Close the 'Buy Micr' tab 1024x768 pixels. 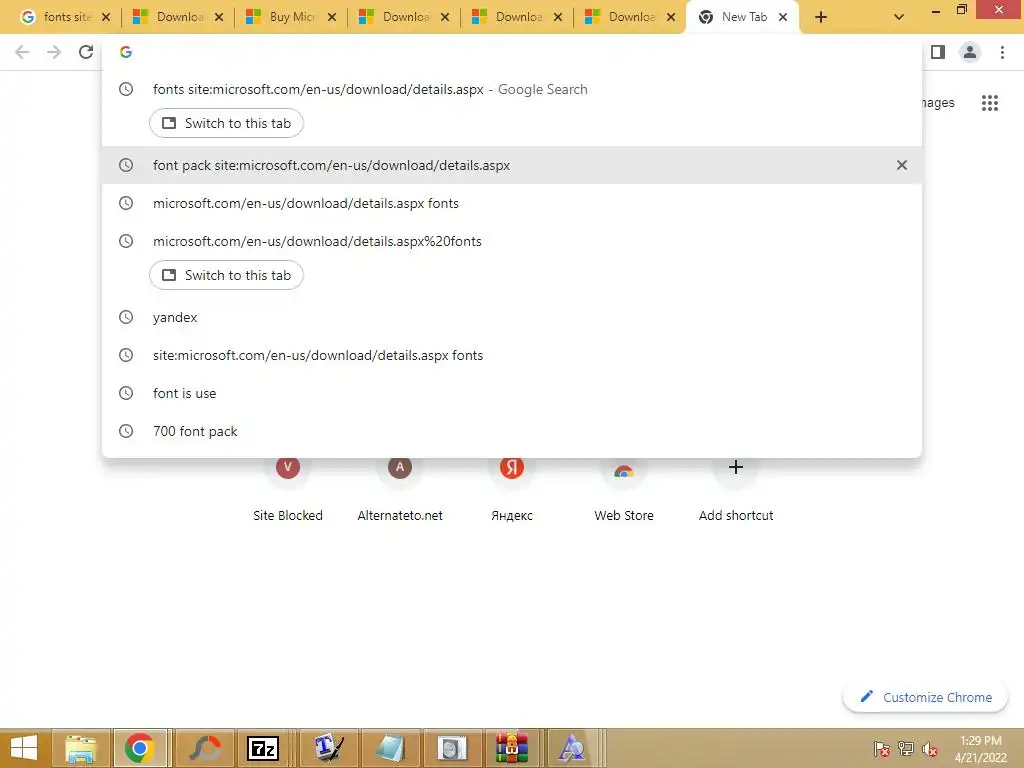point(332,17)
